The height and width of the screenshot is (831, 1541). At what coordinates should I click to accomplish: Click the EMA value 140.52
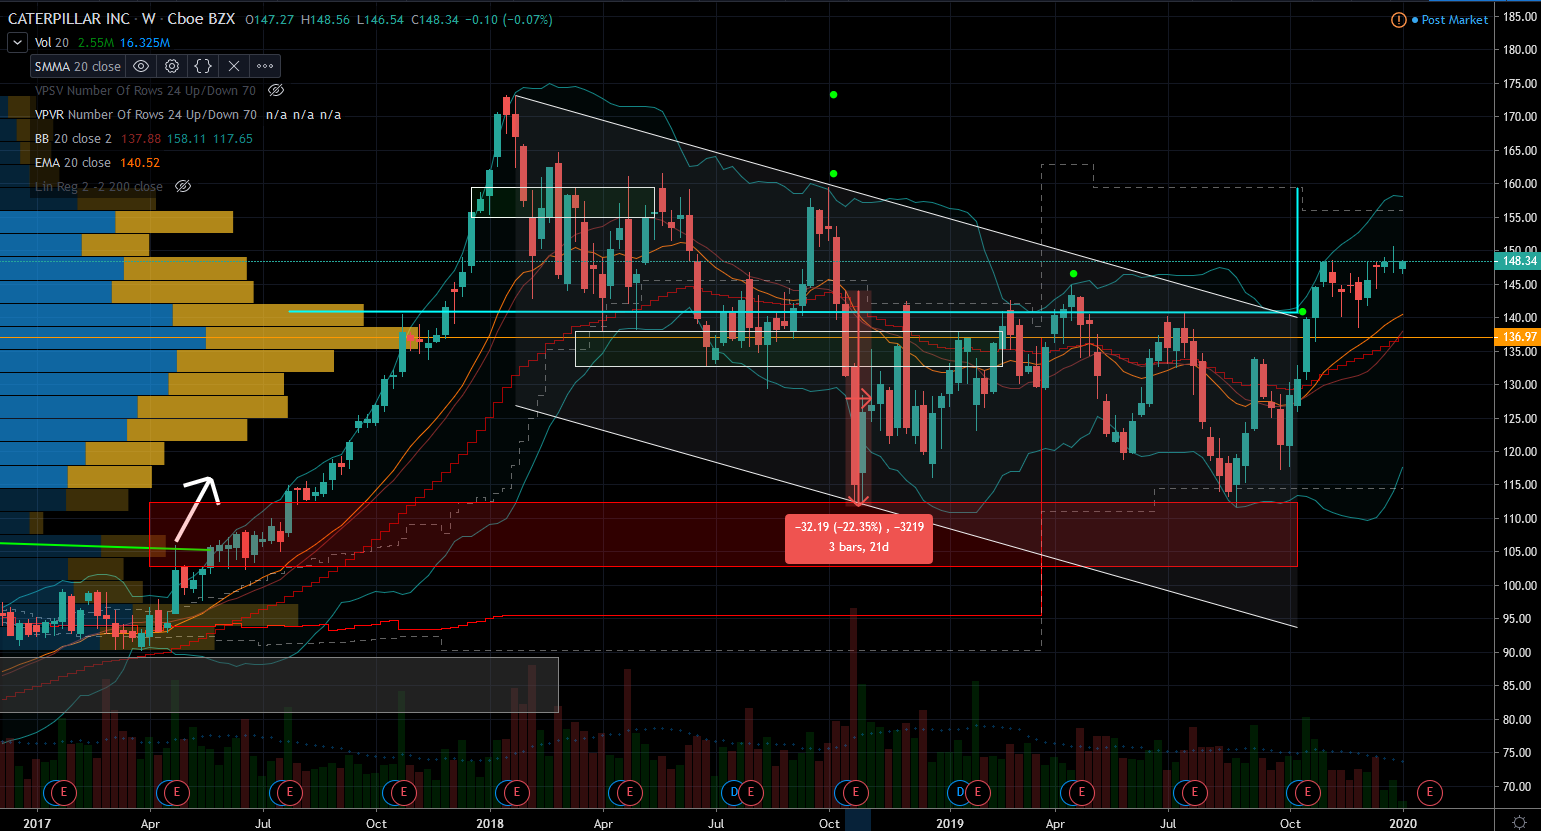coord(140,162)
